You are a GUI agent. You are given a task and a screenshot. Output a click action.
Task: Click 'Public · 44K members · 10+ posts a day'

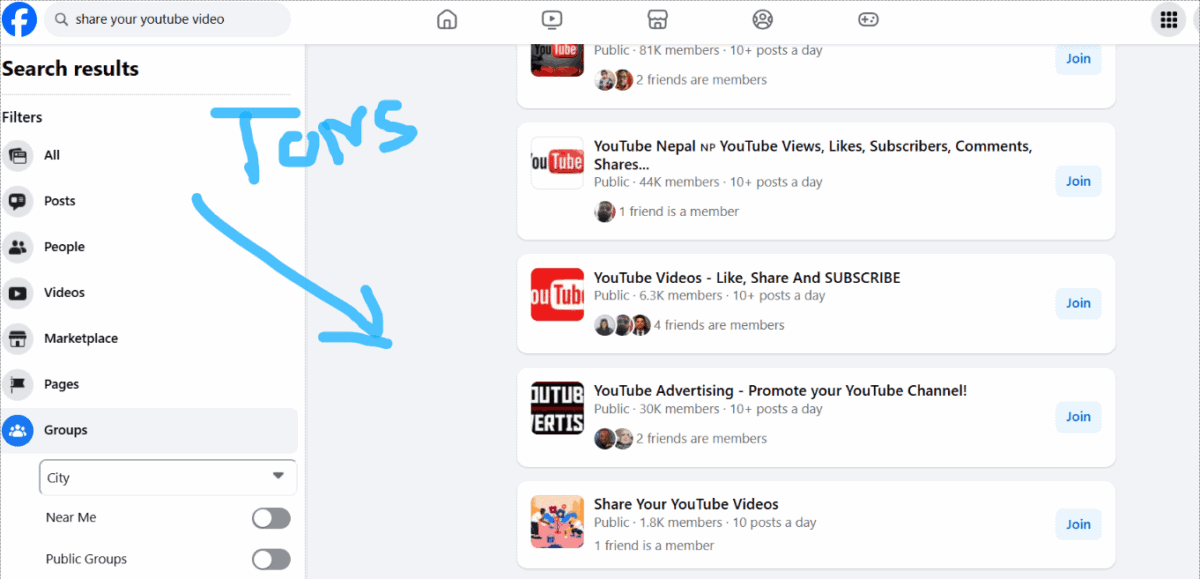(x=708, y=182)
